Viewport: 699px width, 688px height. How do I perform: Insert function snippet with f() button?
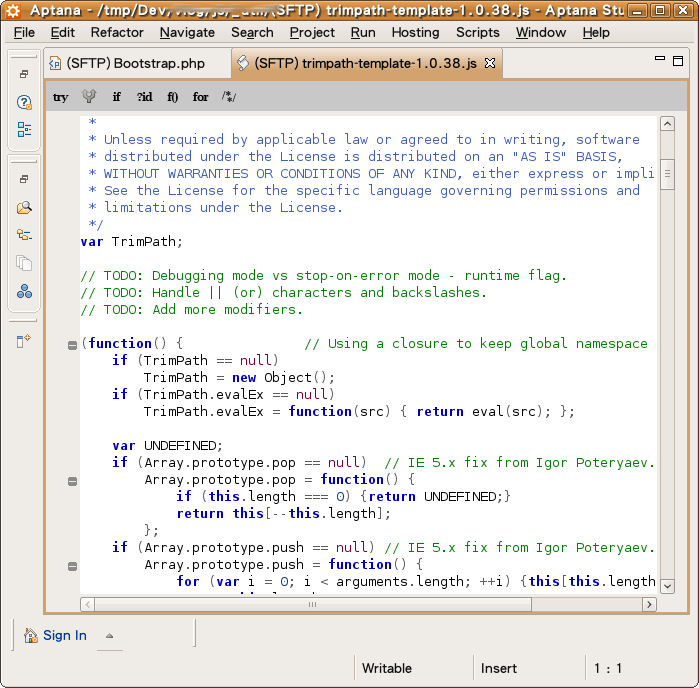tap(173, 97)
